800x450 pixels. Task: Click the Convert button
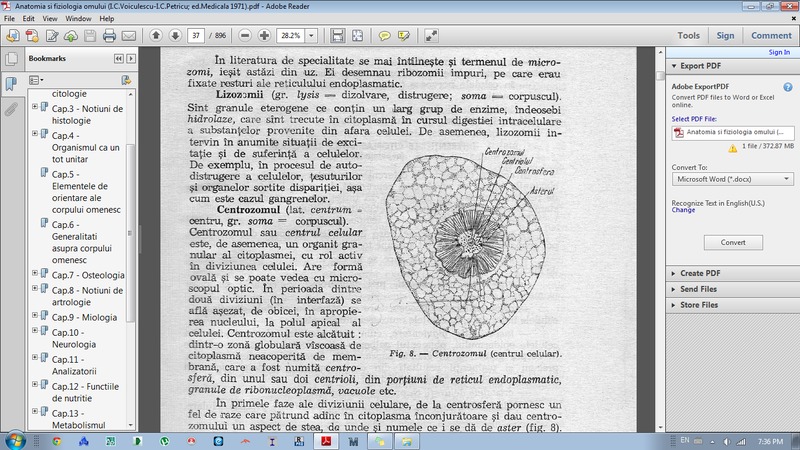733,242
